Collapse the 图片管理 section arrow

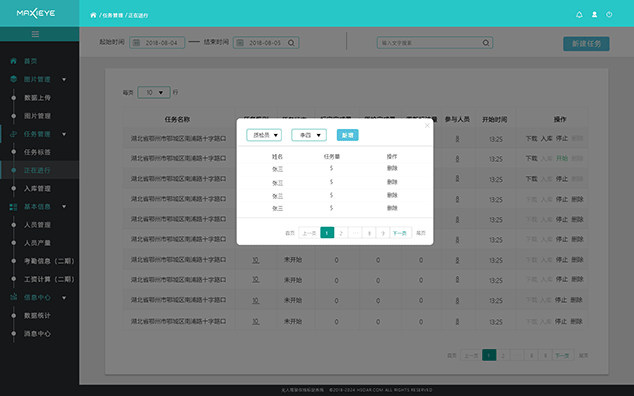[x=64, y=80]
